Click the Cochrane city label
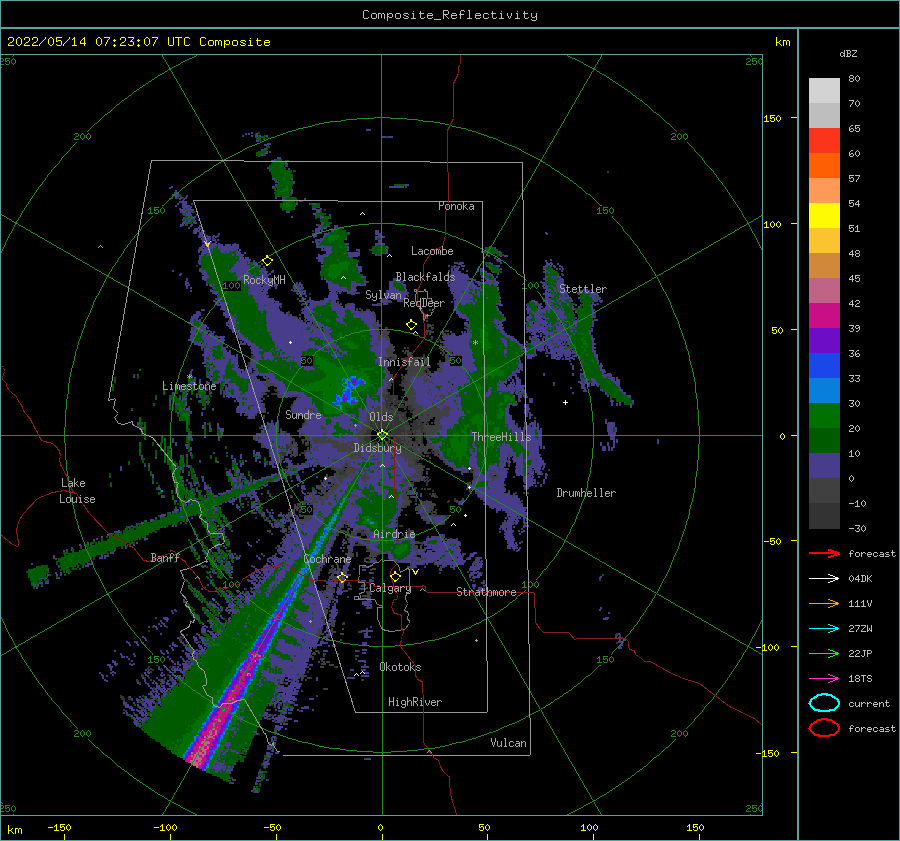This screenshot has width=900, height=841. [x=327, y=559]
